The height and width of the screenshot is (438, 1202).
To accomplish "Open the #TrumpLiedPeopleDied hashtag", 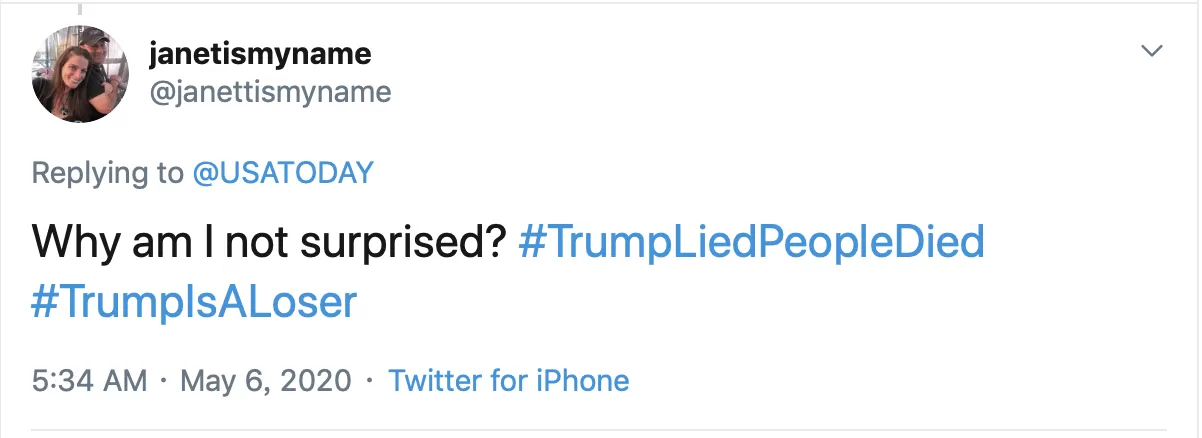I will [751, 244].
